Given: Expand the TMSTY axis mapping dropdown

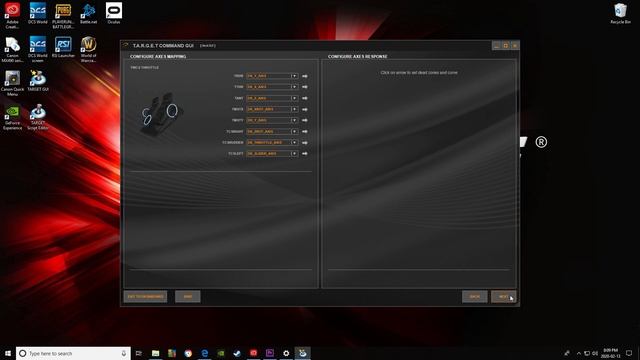Looking at the screenshot, I should pyautogui.click(x=294, y=120).
